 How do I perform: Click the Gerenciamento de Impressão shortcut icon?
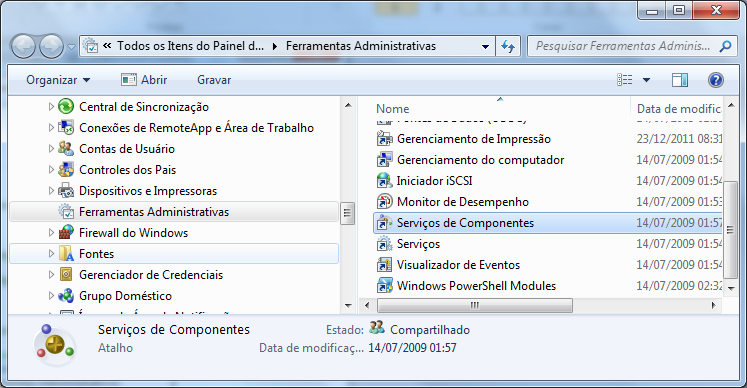384,139
